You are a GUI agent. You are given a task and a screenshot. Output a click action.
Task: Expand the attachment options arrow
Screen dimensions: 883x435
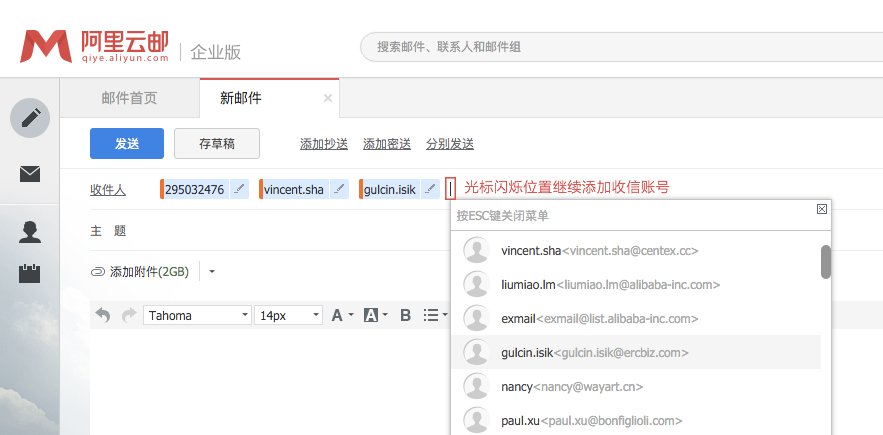(x=211, y=271)
